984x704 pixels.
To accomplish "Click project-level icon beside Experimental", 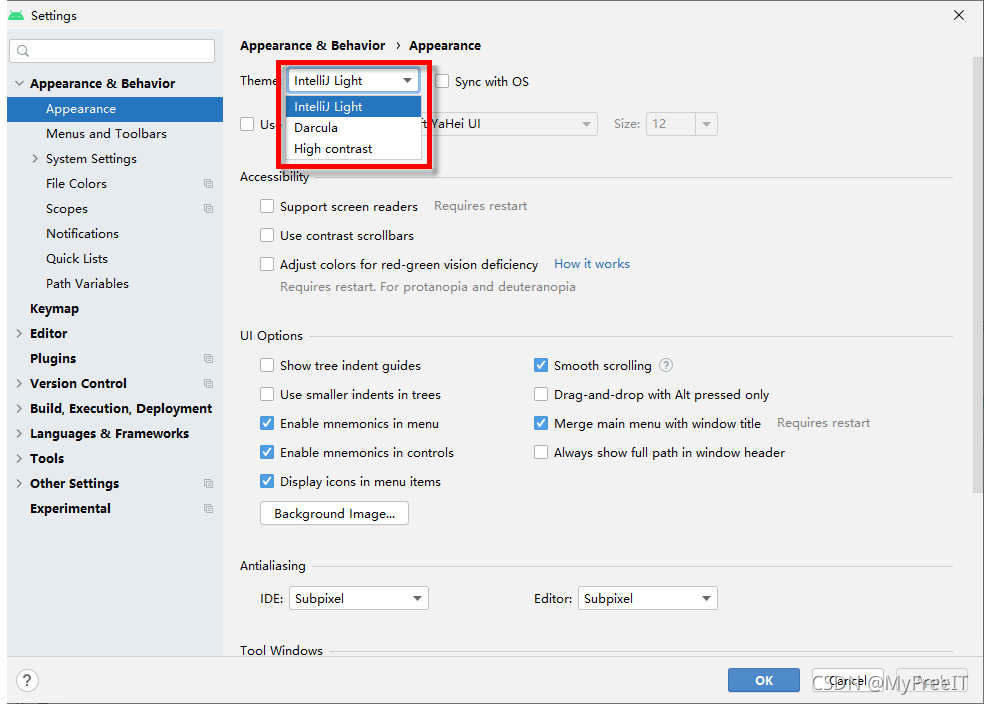I will pos(208,508).
